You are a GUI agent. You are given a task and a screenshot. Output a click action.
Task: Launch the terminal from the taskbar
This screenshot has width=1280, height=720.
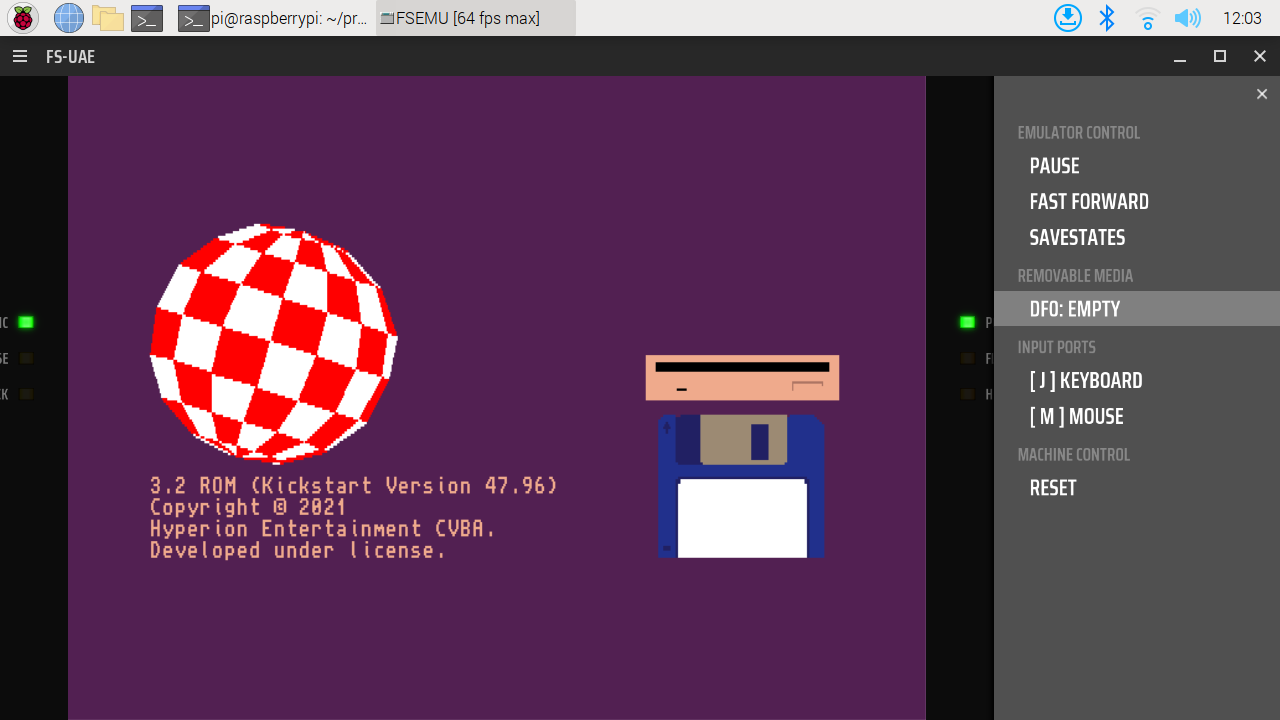(147, 18)
